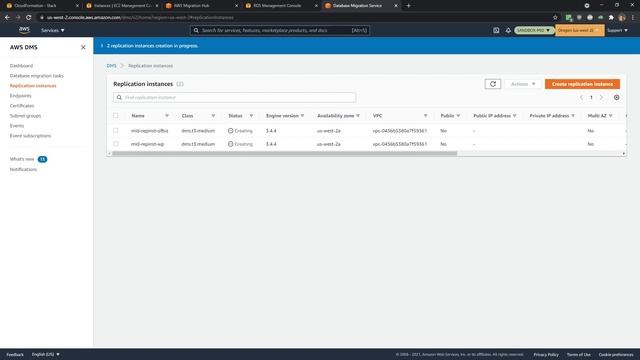This screenshot has height=360, width=640.
Task: Open Privacy Policy footer link
Action: coord(546,354)
